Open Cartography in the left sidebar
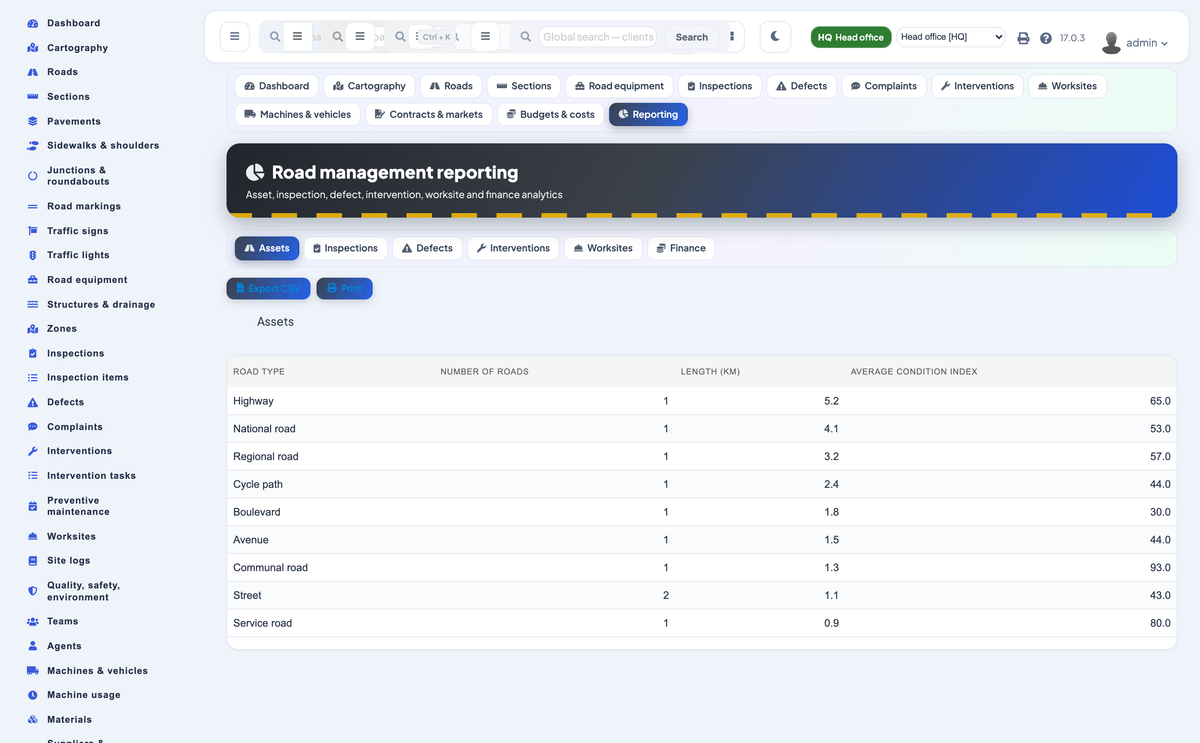 (77, 48)
